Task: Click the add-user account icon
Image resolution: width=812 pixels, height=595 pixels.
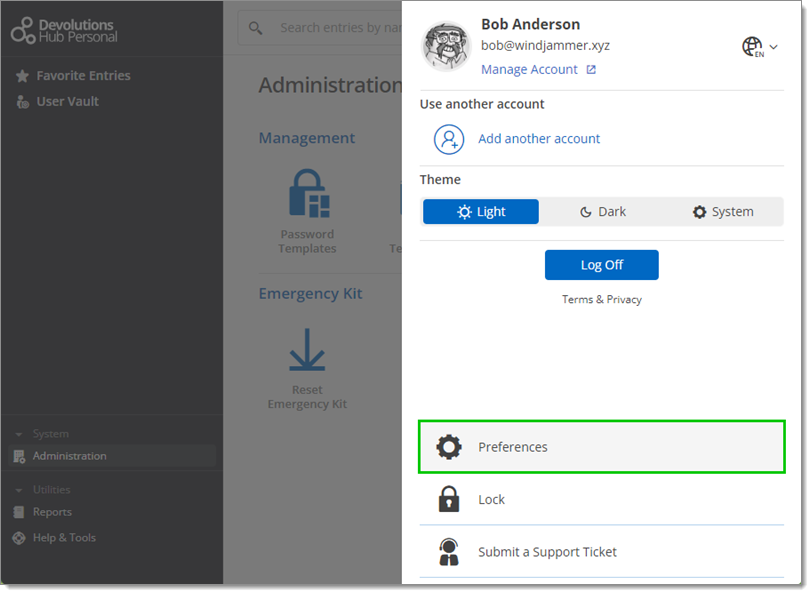Action: [x=448, y=139]
